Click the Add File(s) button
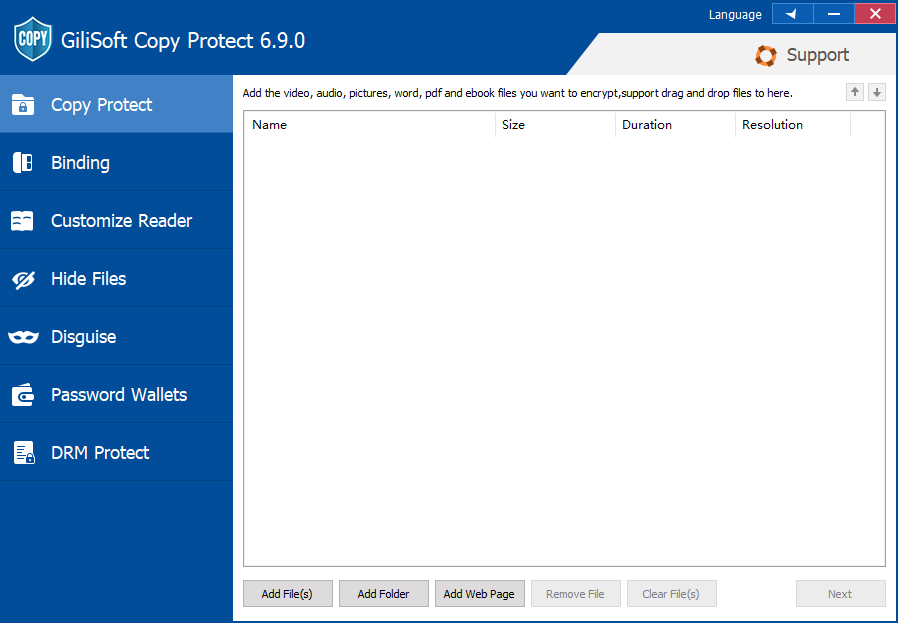898x623 pixels. pos(287,594)
